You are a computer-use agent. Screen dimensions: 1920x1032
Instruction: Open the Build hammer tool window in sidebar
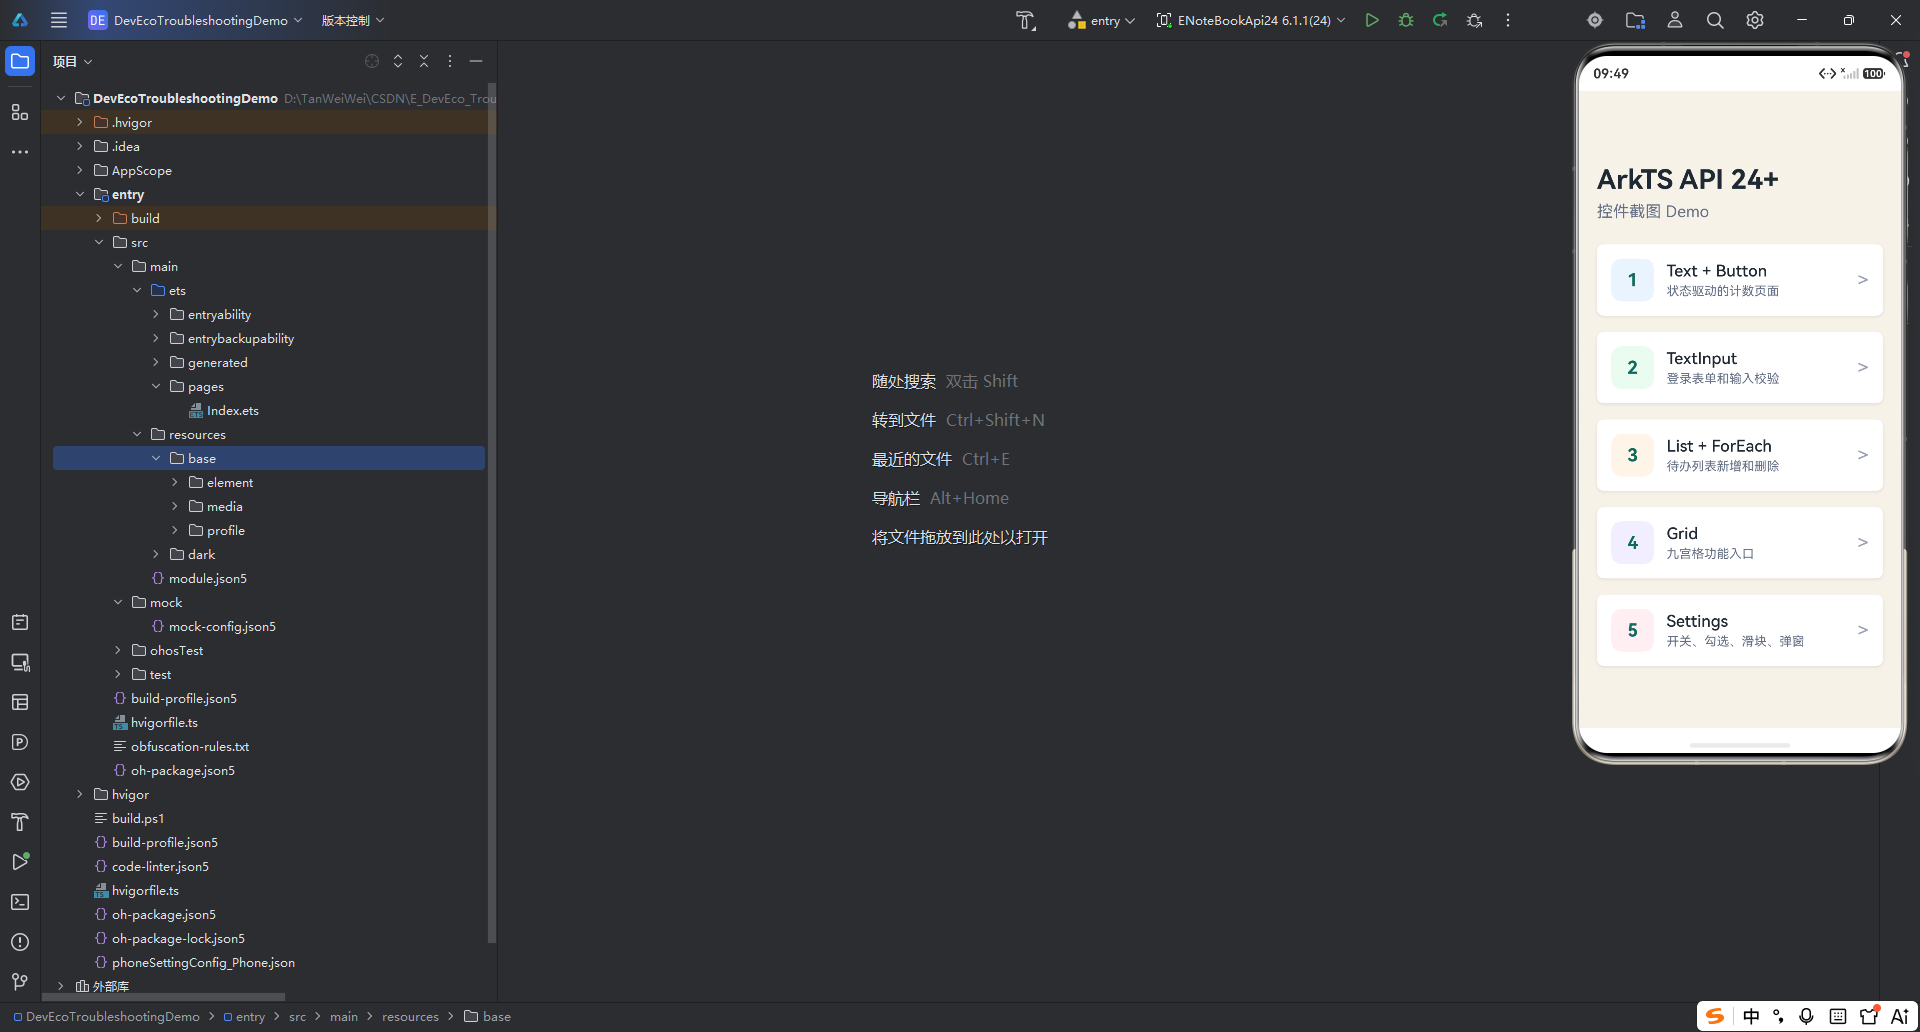pyautogui.click(x=20, y=822)
